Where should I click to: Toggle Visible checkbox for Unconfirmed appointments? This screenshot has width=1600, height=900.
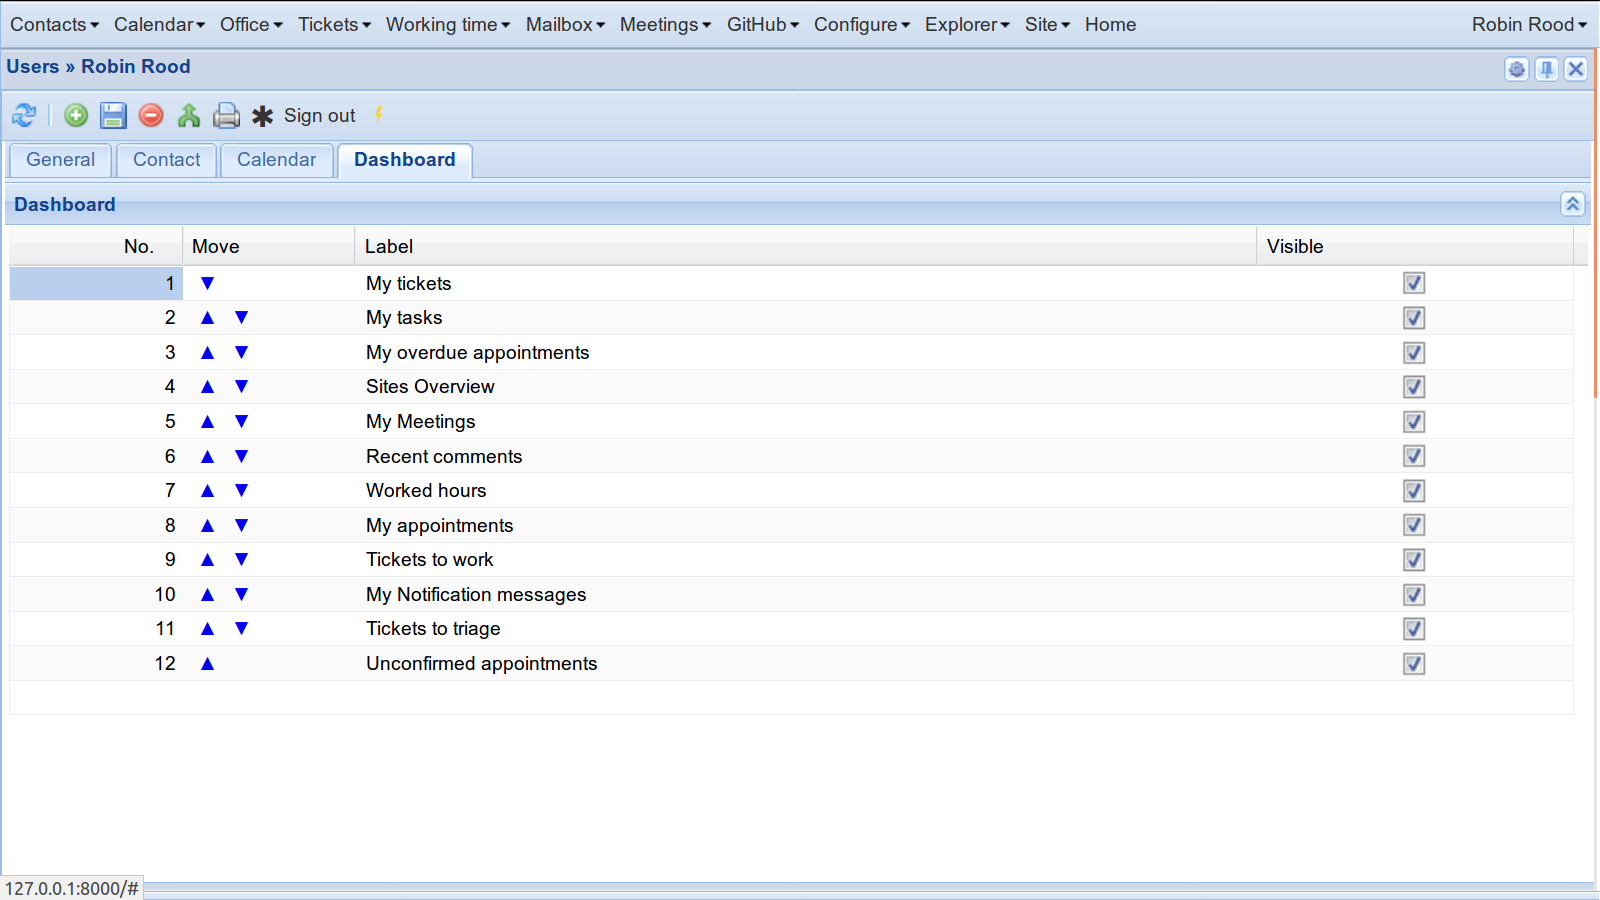1414,664
